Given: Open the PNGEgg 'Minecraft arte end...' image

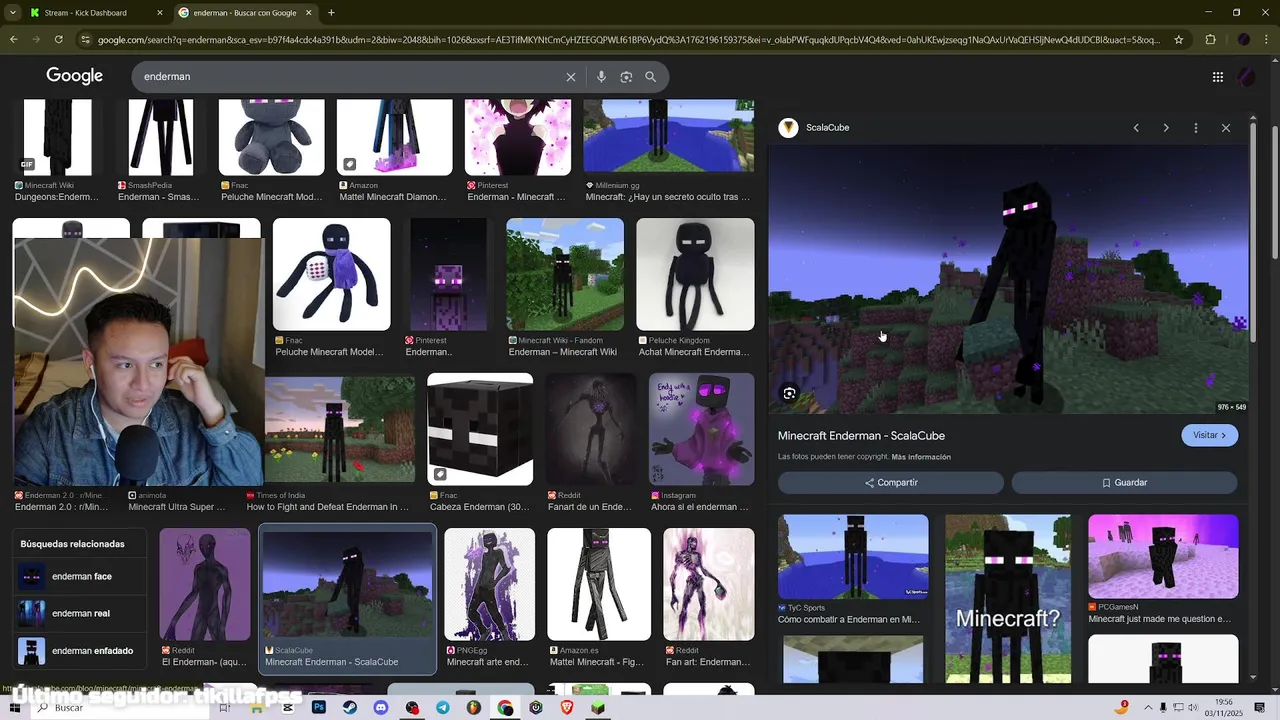Looking at the screenshot, I should click(489, 585).
